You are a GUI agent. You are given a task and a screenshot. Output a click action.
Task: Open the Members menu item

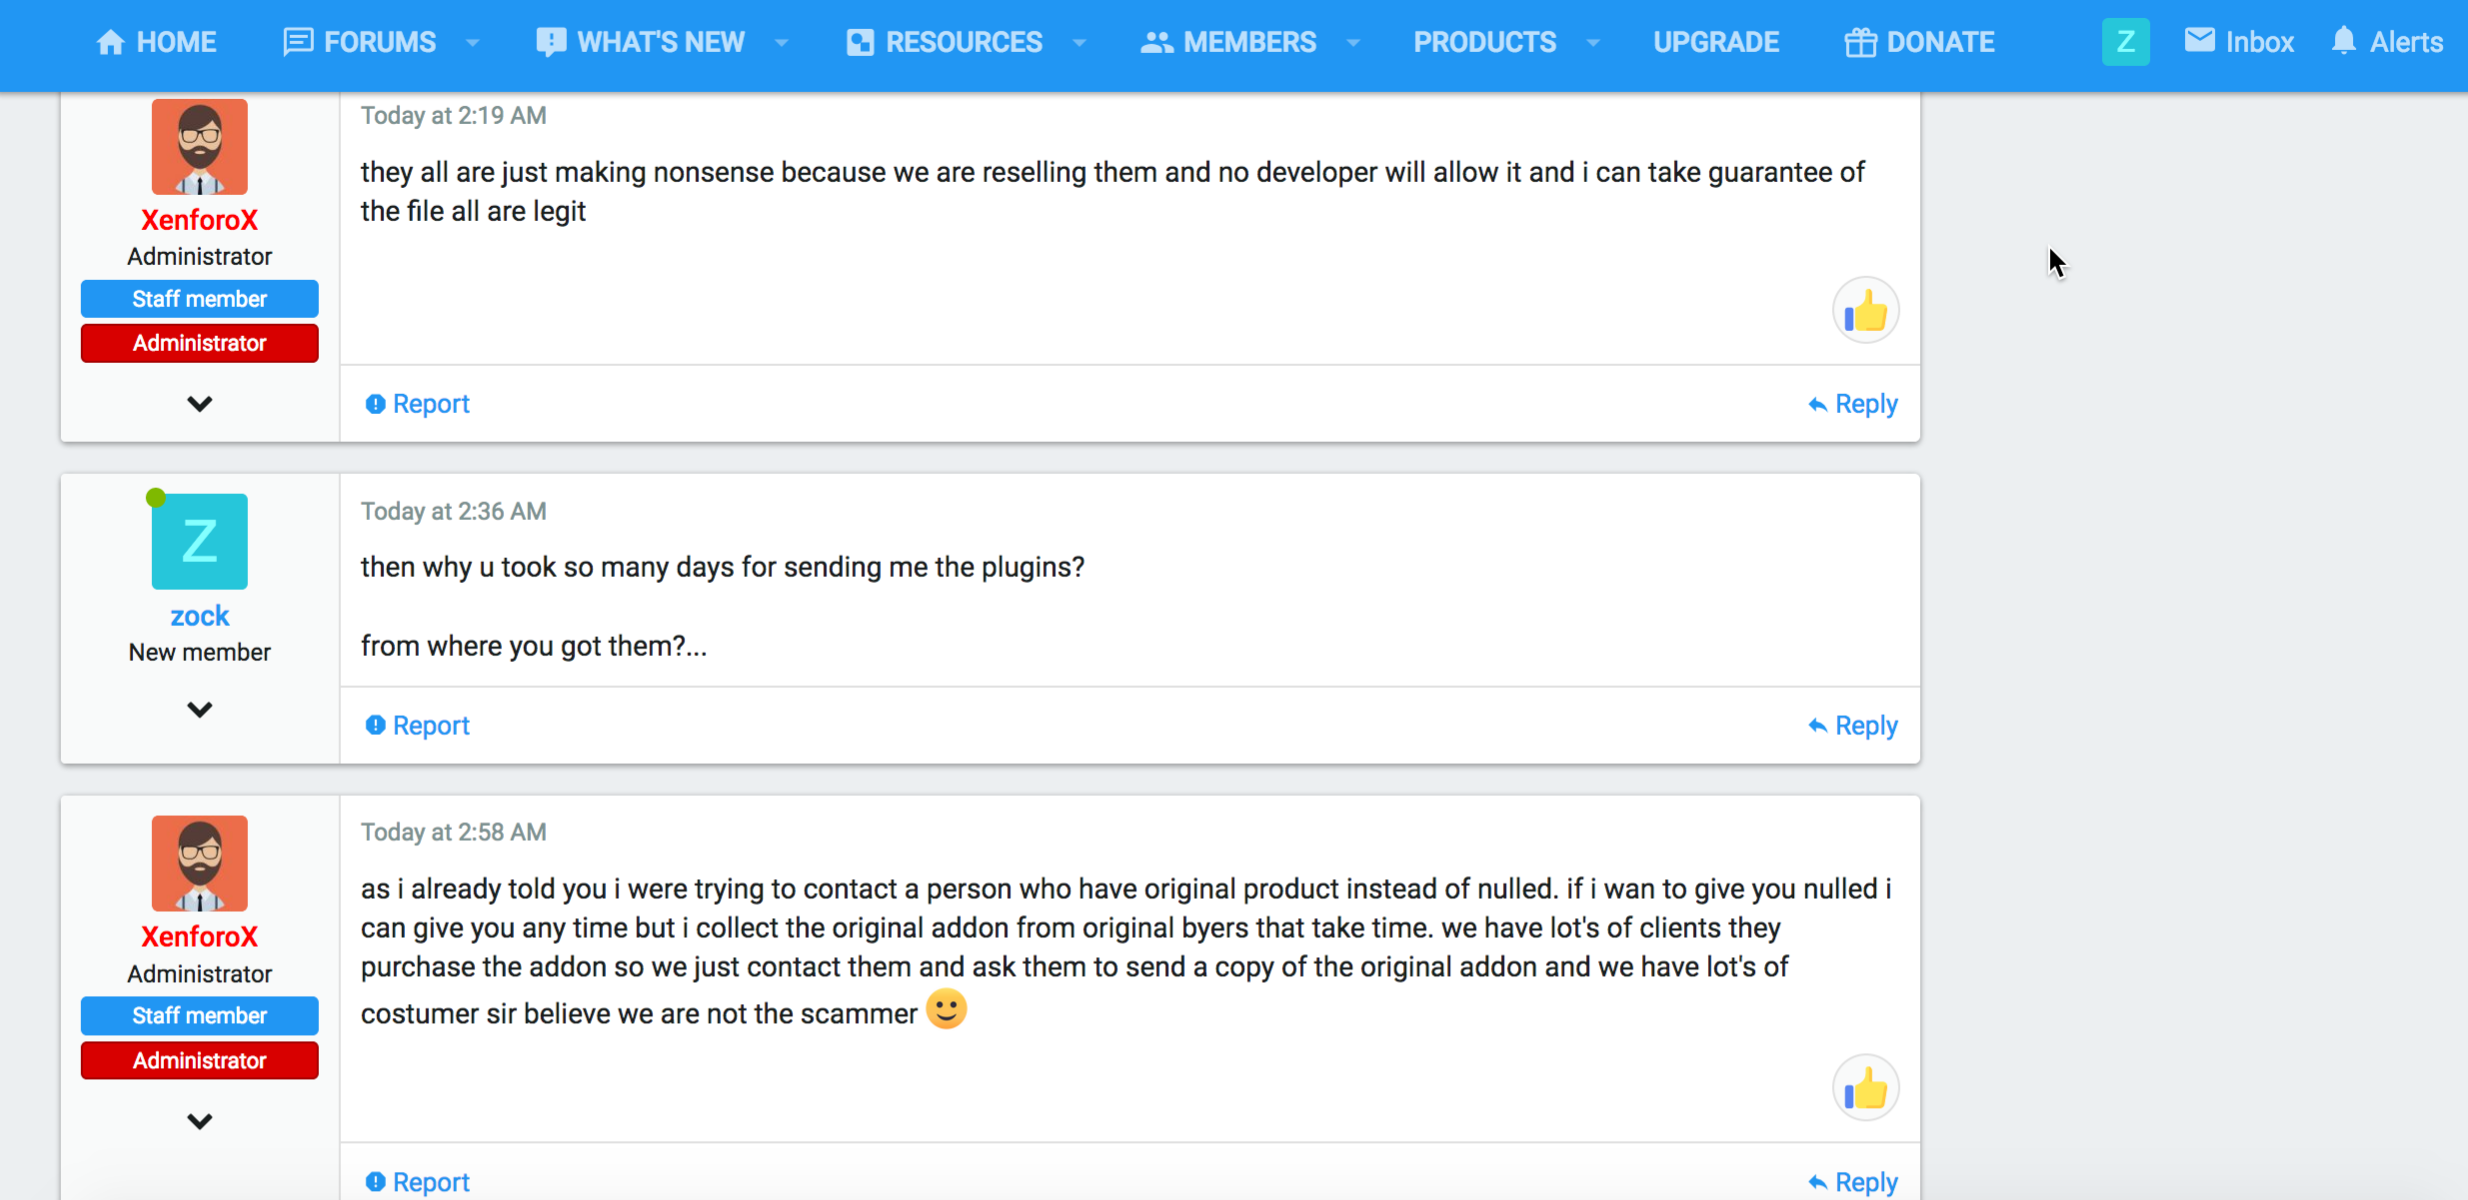tap(1228, 42)
